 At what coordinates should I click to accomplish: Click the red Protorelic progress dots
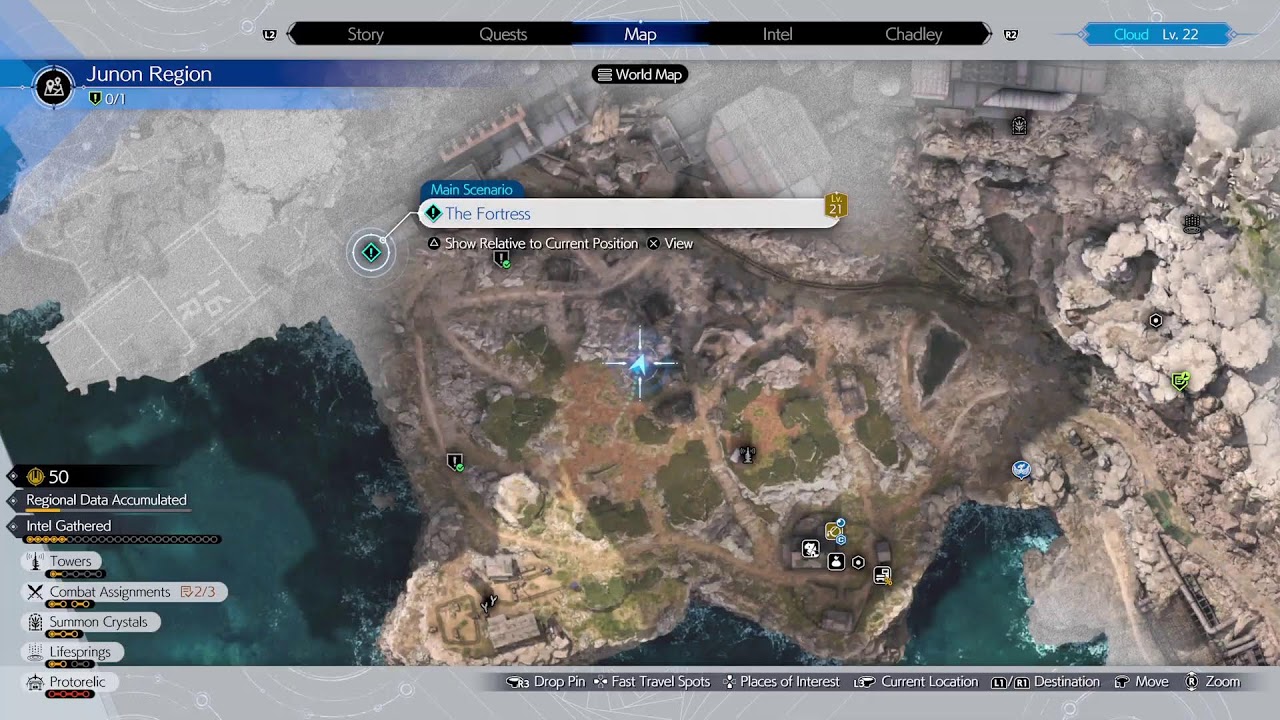[72, 694]
